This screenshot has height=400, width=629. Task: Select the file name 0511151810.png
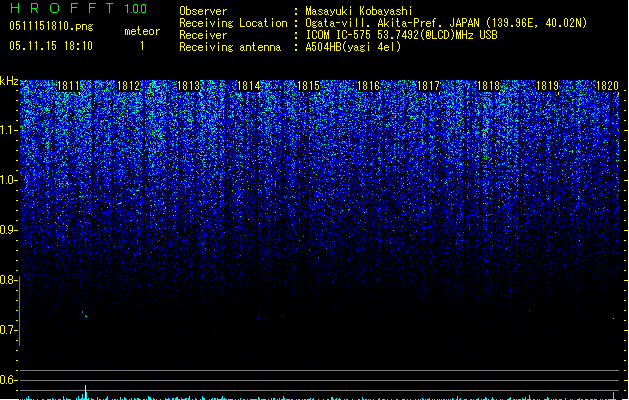tap(51, 26)
